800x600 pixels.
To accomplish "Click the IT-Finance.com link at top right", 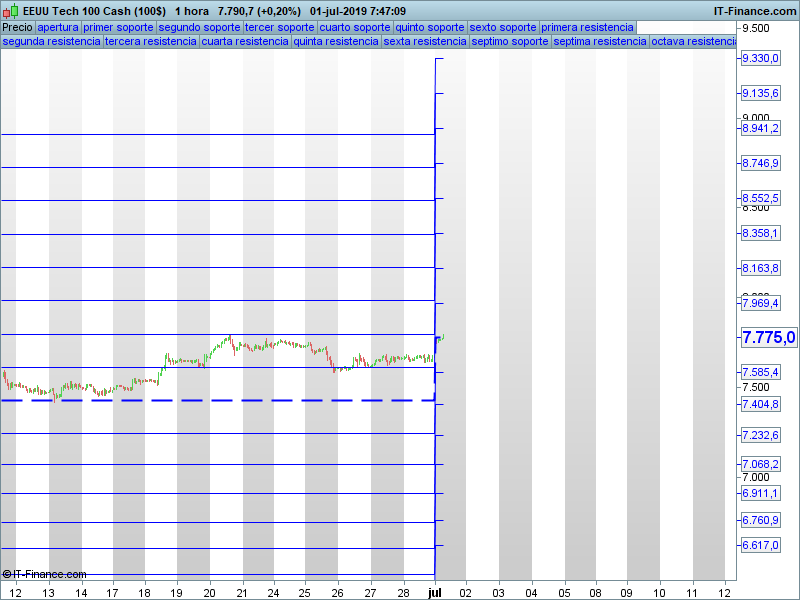I will 755,11.
